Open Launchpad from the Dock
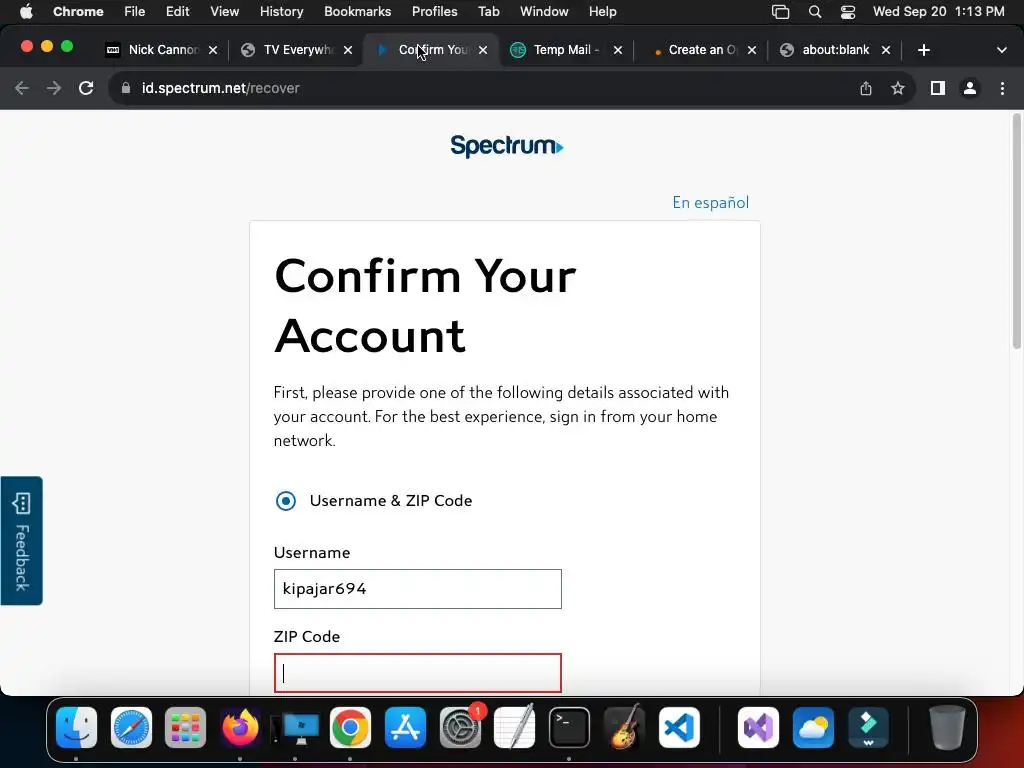 185,728
